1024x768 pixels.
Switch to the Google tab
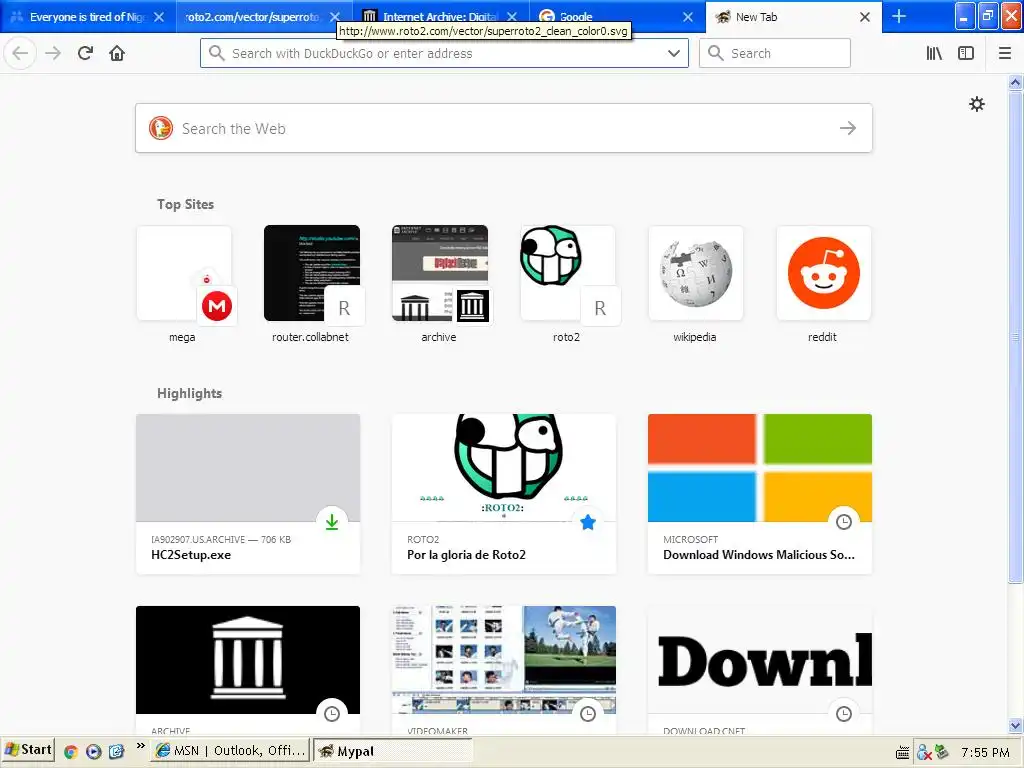tap(617, 17)
